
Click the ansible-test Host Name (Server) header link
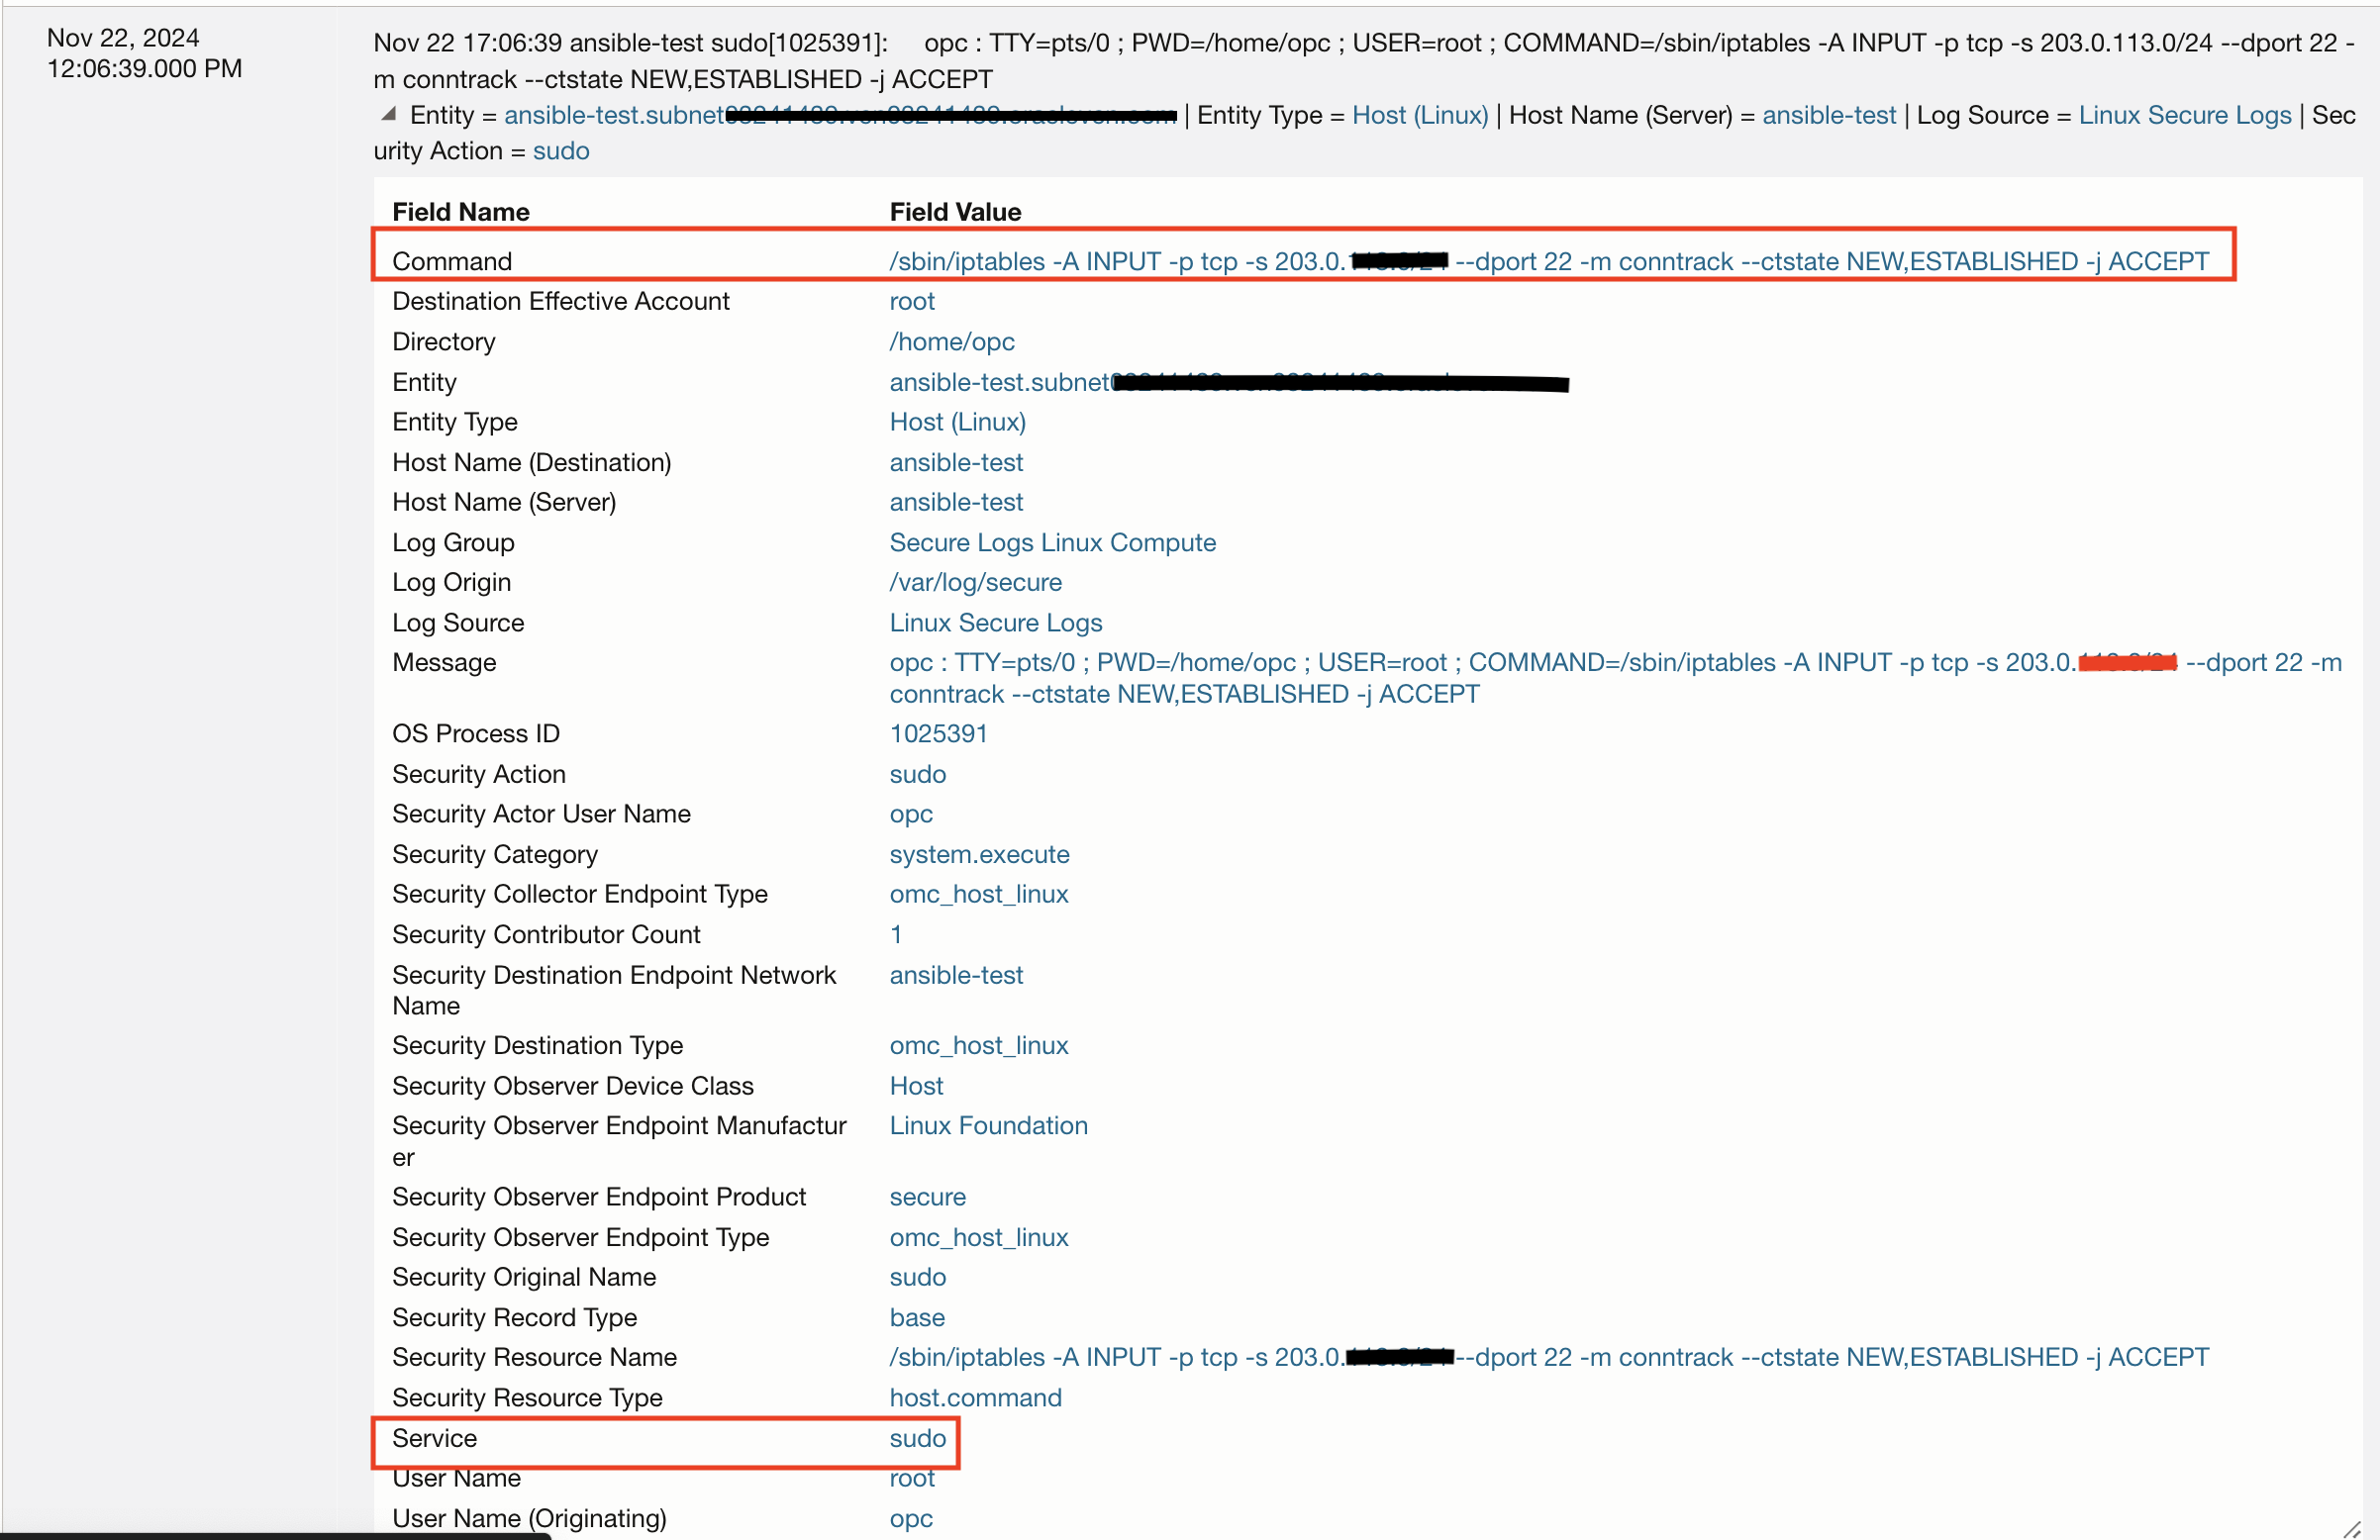(1828, 115)
